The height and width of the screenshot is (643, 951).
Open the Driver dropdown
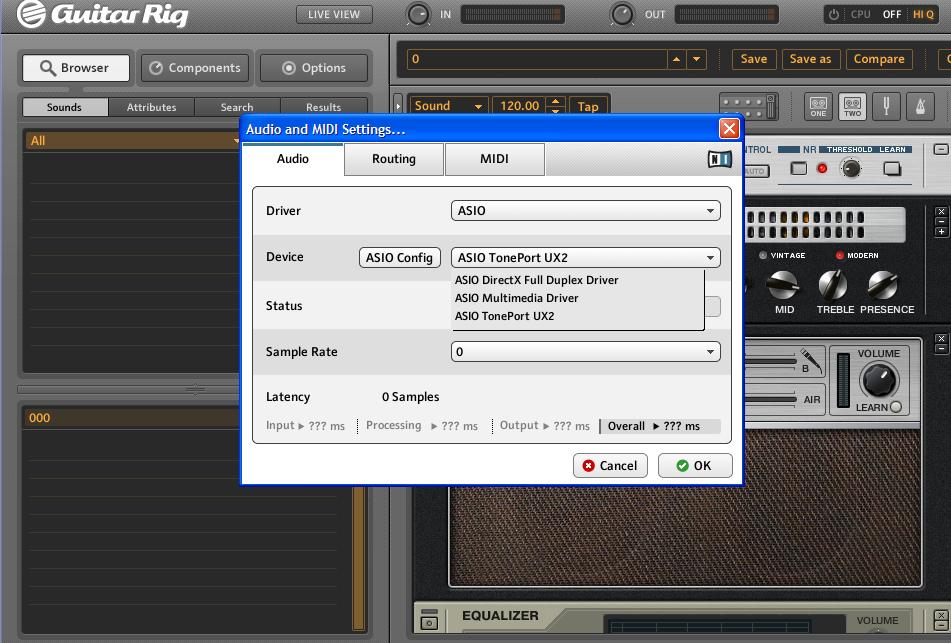(x=585, y=211)
